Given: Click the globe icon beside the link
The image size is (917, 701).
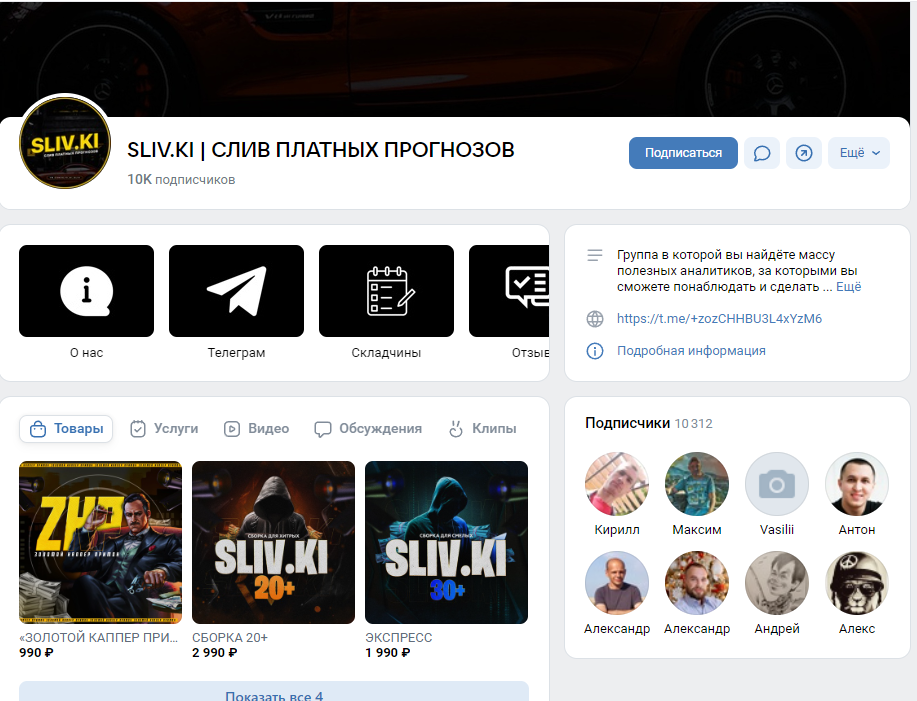Looking at the screenshot, I should (x=595, y=319).
